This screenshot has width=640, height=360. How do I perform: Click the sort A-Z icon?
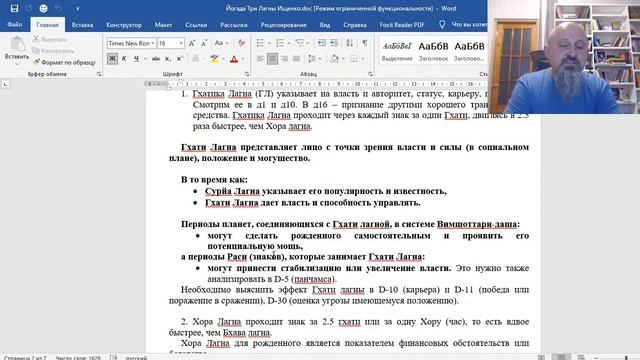tap(349, 43)
